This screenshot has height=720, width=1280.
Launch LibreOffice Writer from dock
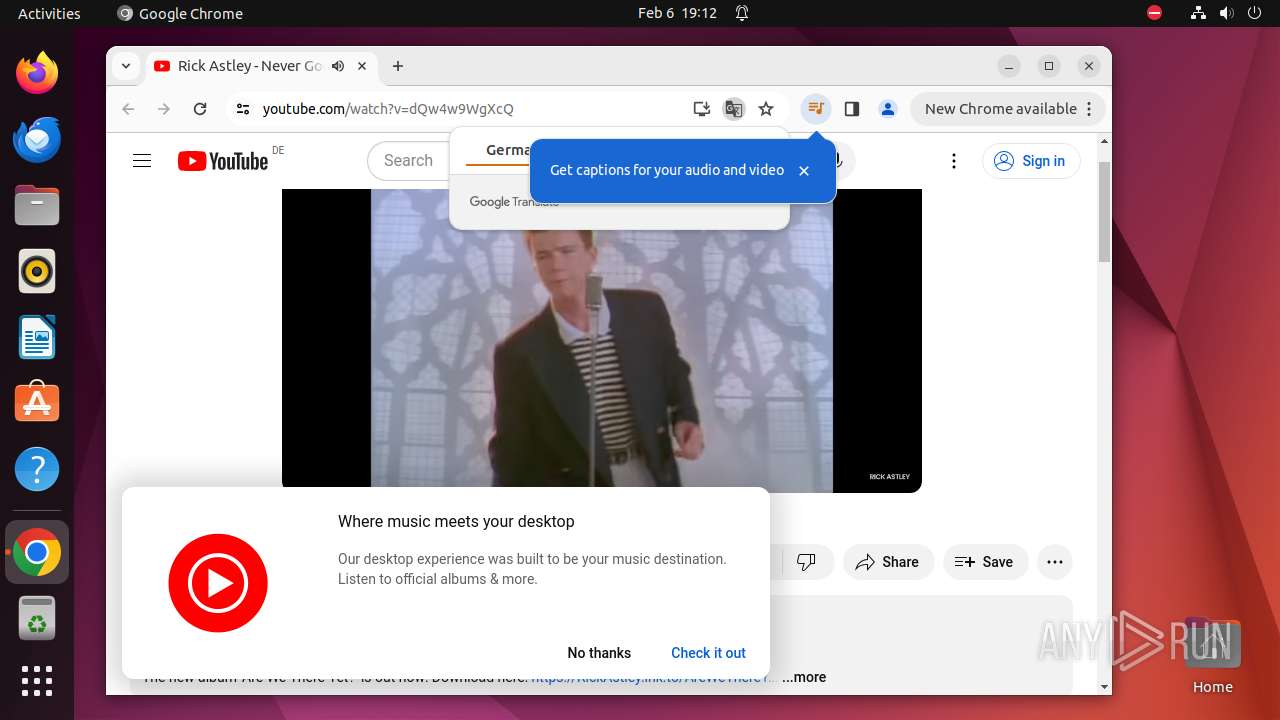click(37, 337)
